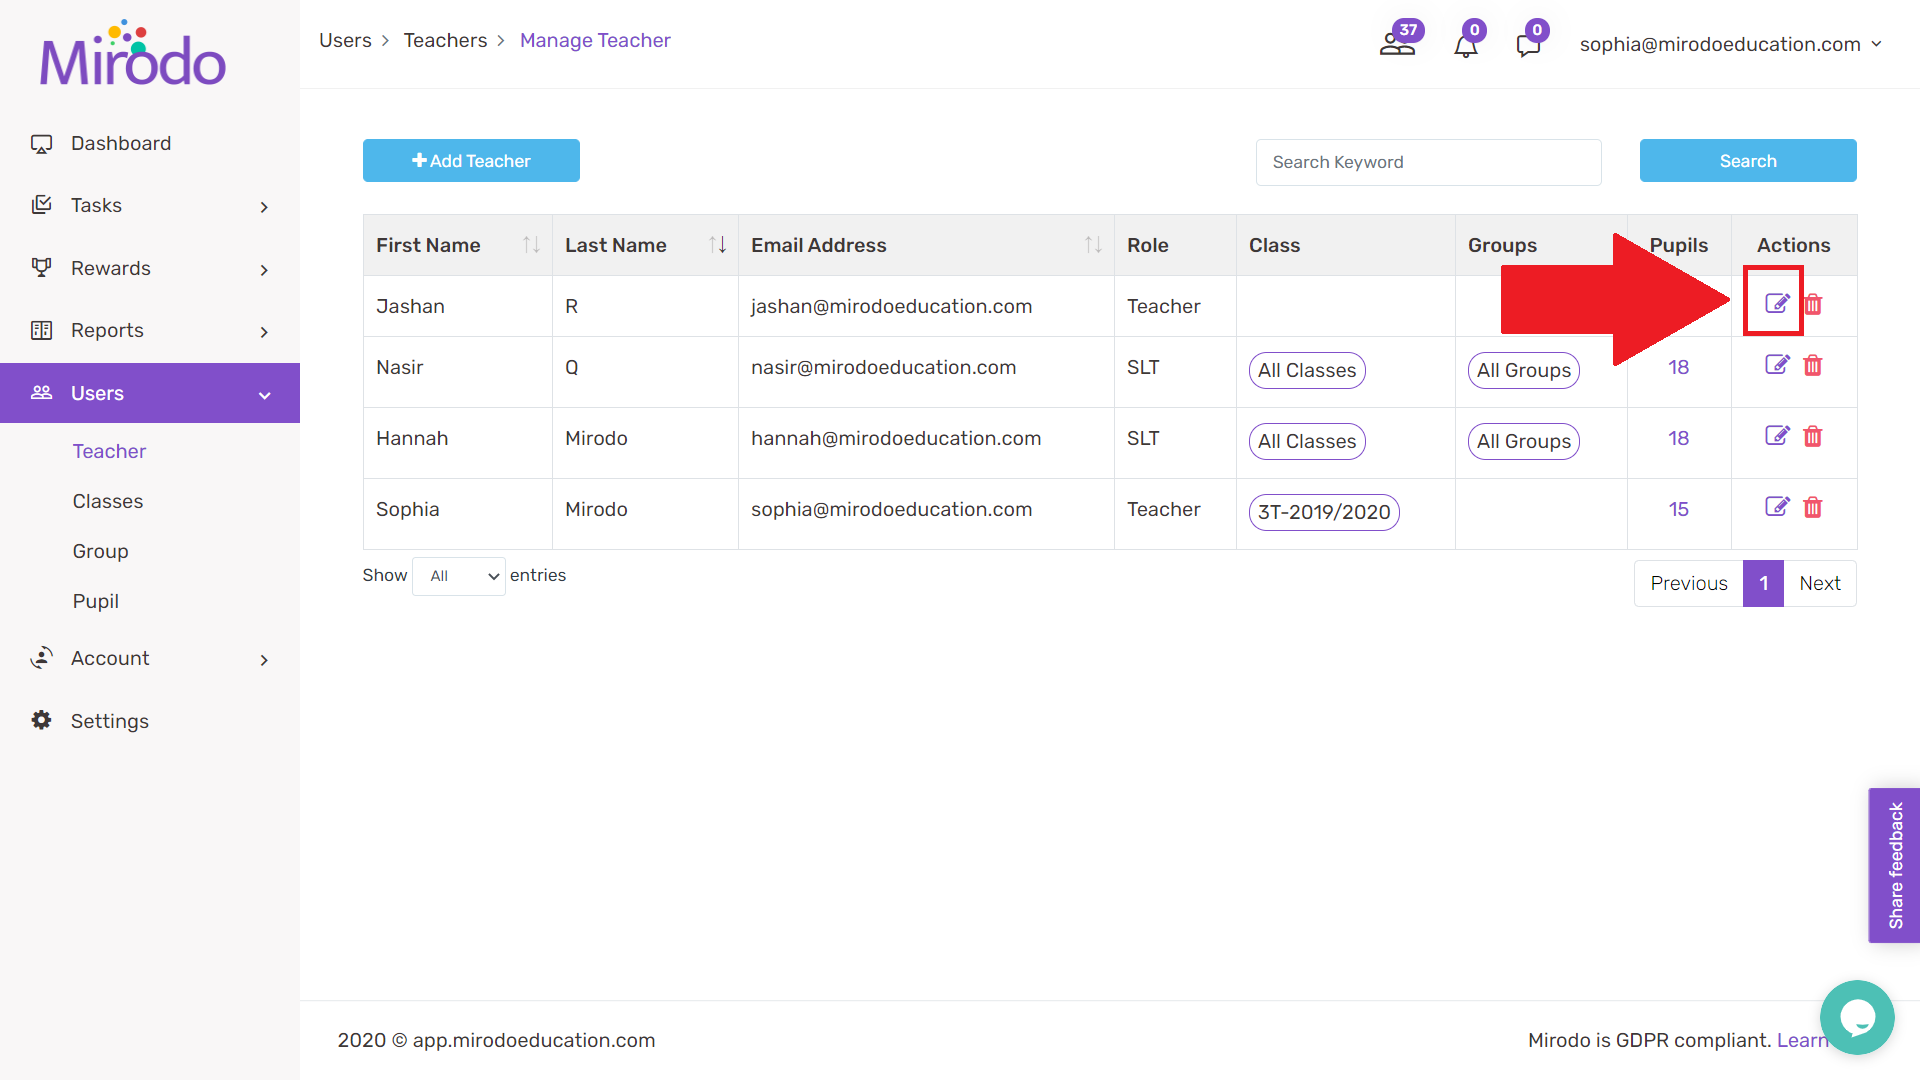1920x1080 pixels.
Task: Edit teacher Nasir using the pencil icon
Action: coord(1776,364)
